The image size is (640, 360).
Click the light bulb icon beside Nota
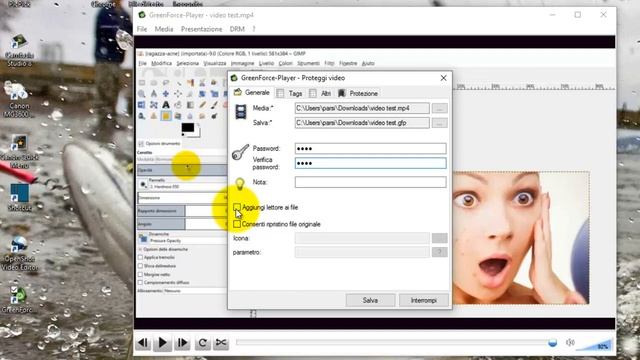click(240, 184)
